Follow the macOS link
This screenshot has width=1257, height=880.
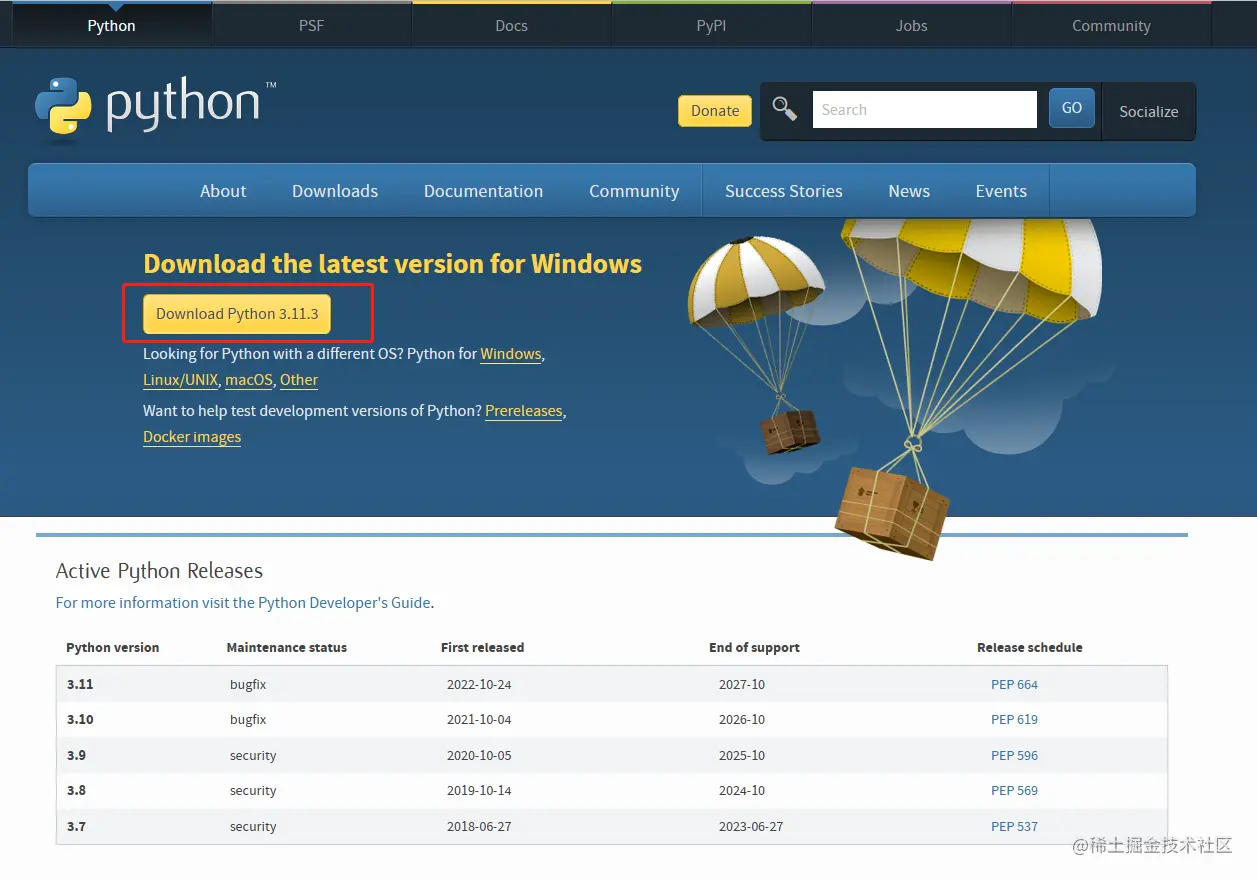pos(249,380)
